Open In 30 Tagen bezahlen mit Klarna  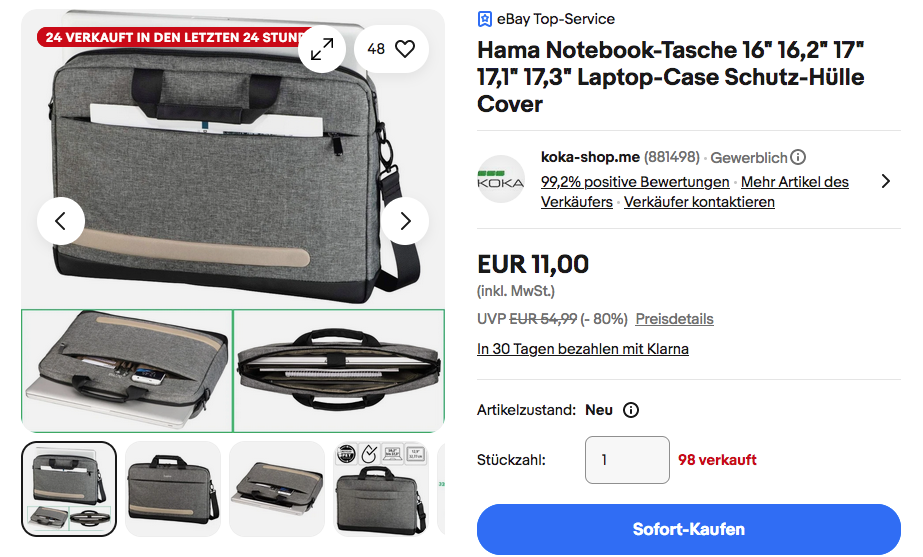(583, 349)
